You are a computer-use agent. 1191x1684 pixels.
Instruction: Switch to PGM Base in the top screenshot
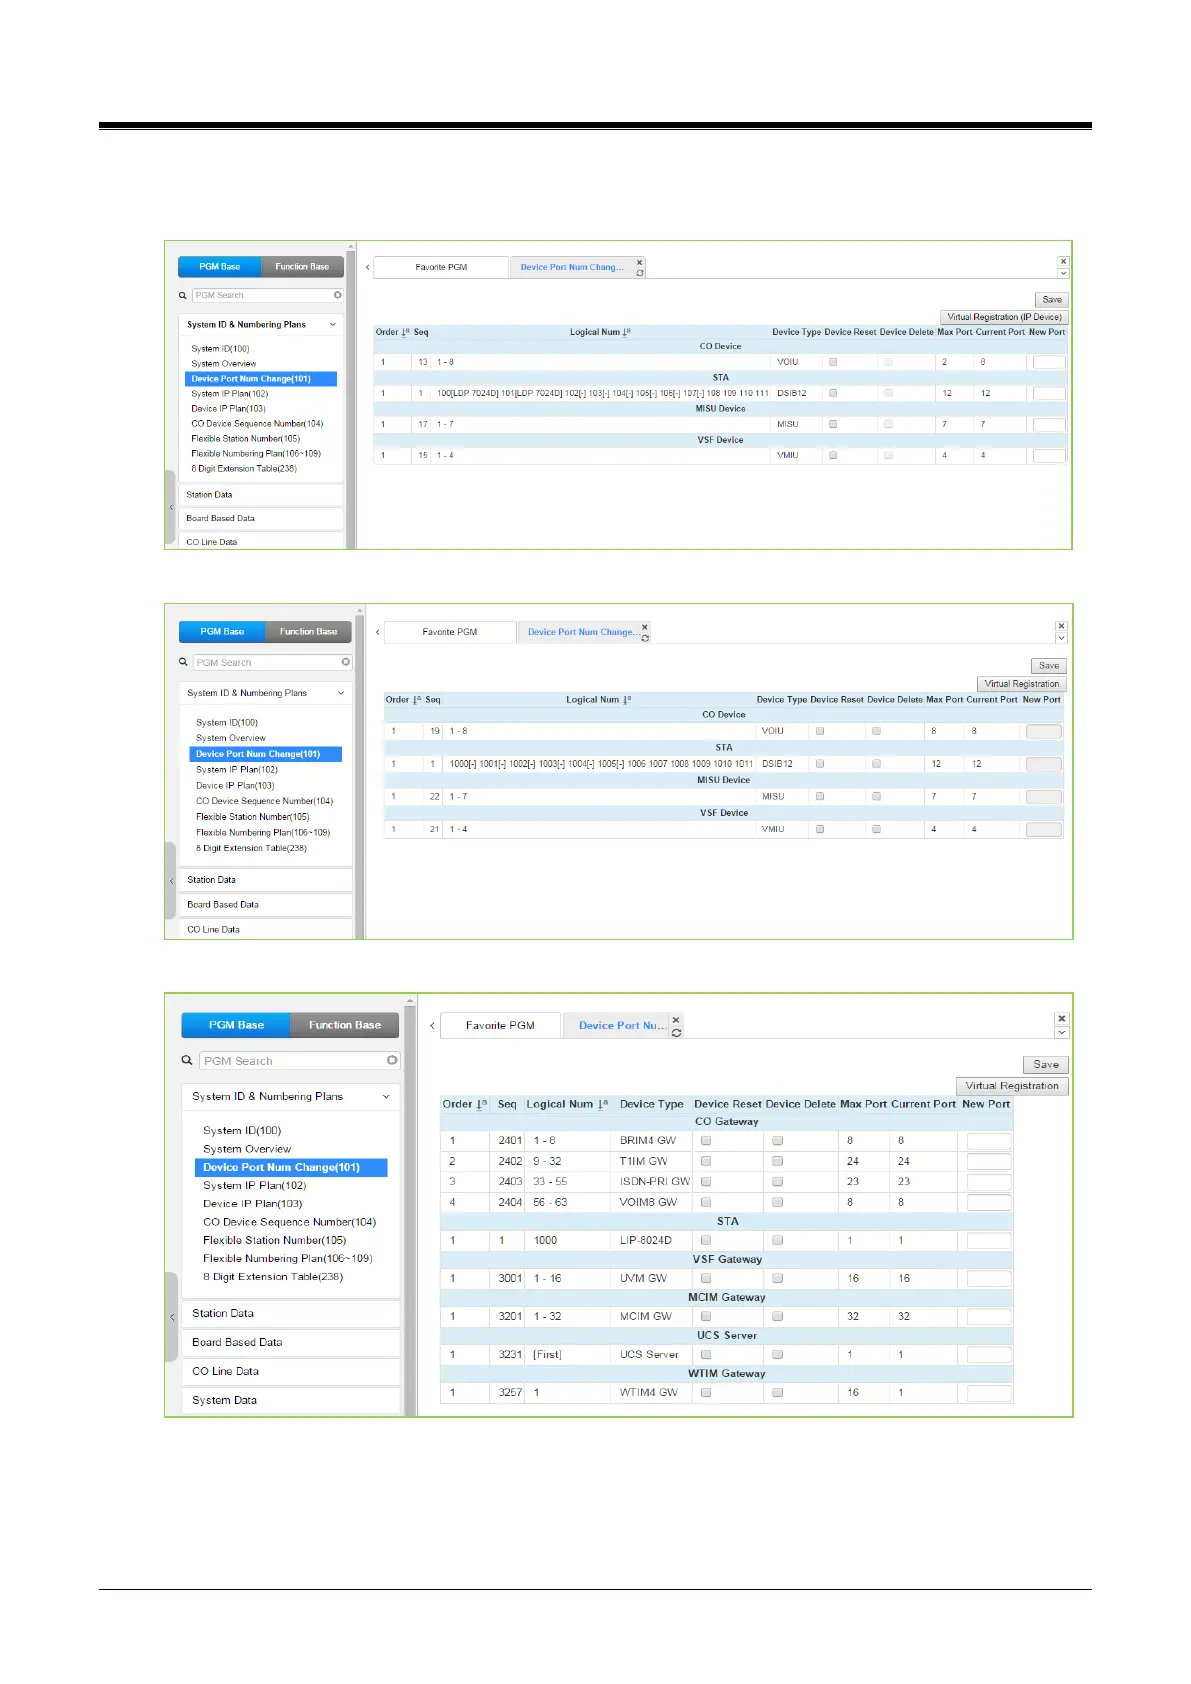tap(219, 266)
